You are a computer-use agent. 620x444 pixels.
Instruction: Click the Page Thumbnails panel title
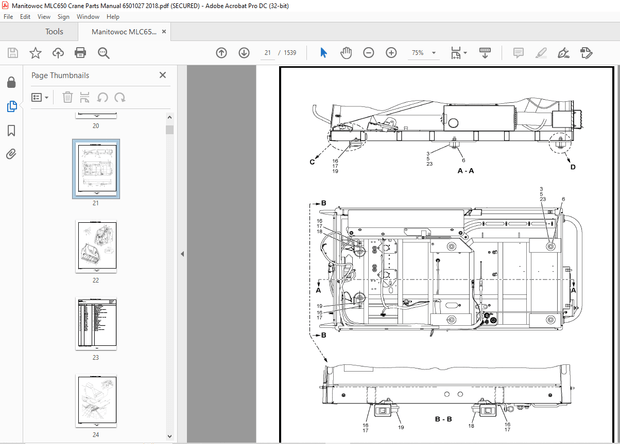point(60,75)
